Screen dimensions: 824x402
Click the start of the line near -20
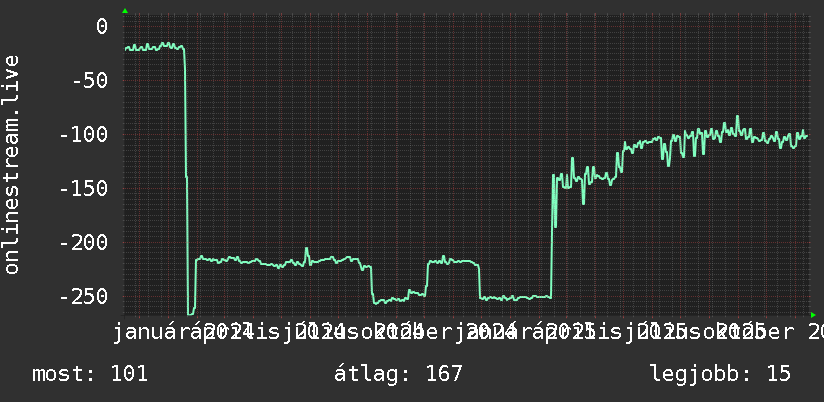coord(126,49)
